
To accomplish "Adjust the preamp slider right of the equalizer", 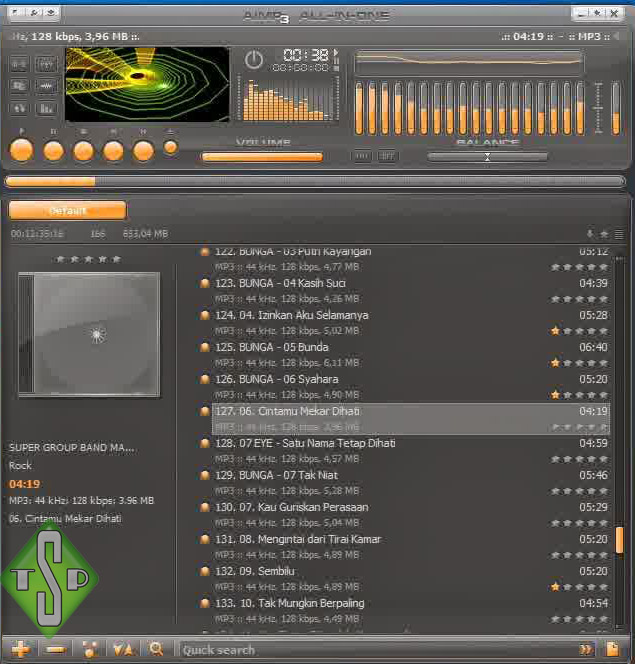I will (x=616, y=108).
